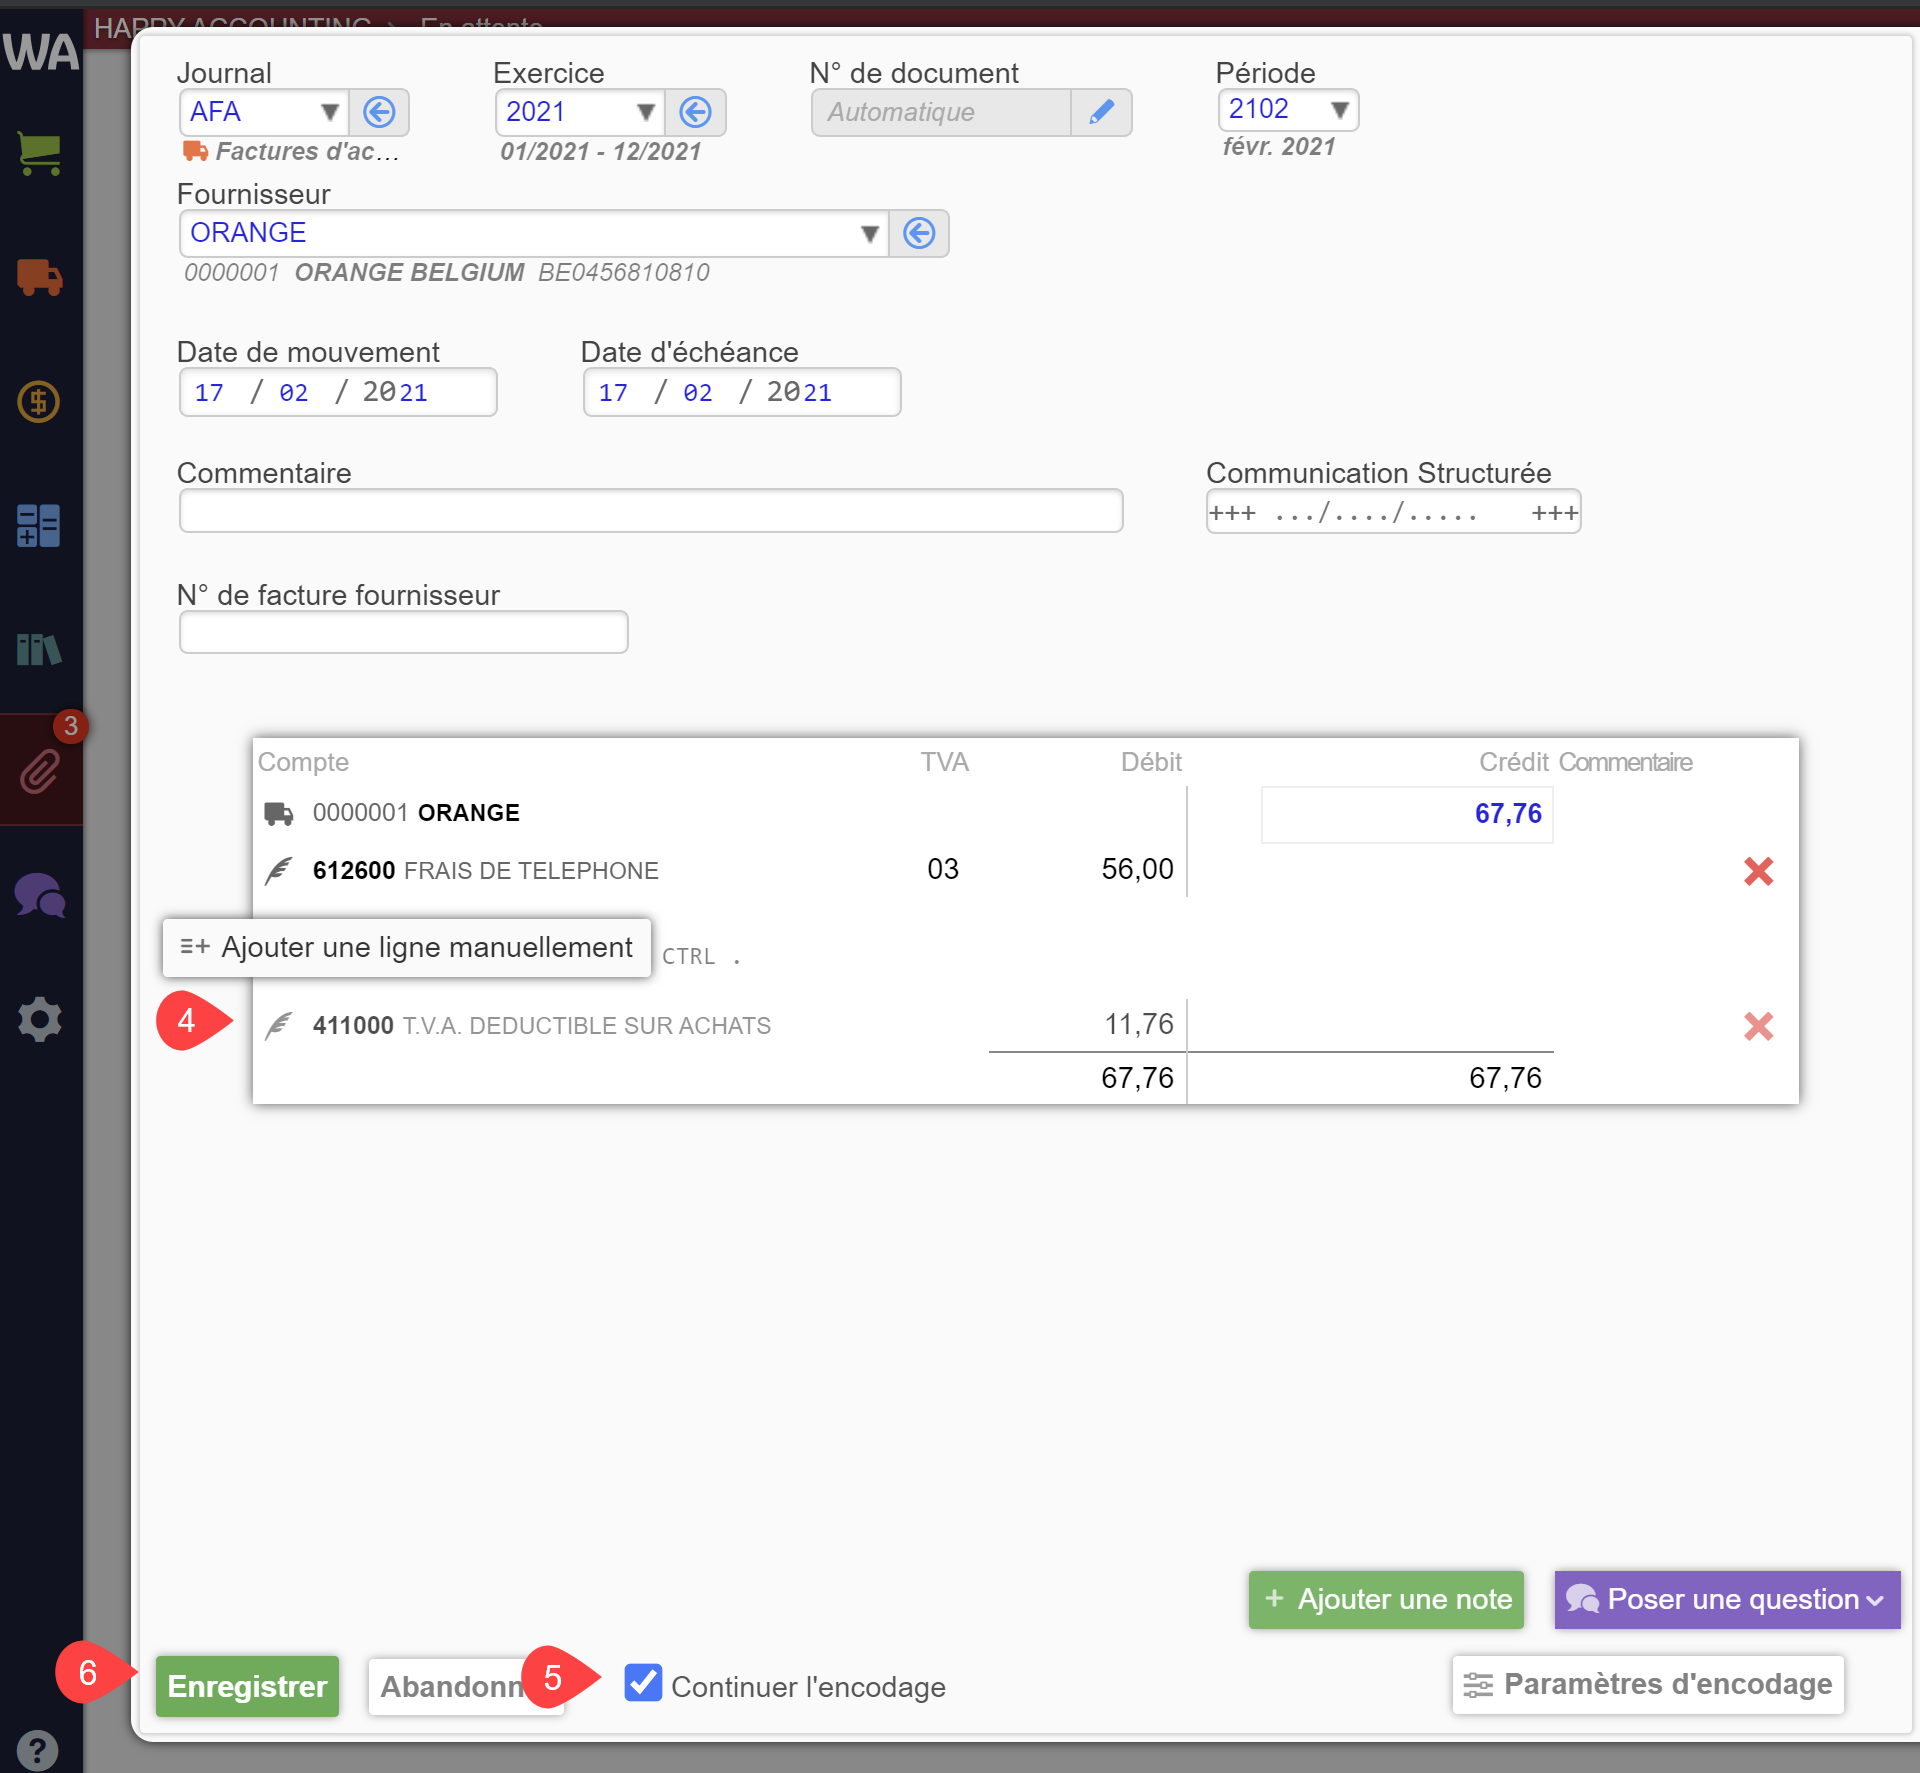The width and height of the screenshot is (1920, 1773).
Task: Click the Date de mouvement month field
Action: tap(293, 392)
